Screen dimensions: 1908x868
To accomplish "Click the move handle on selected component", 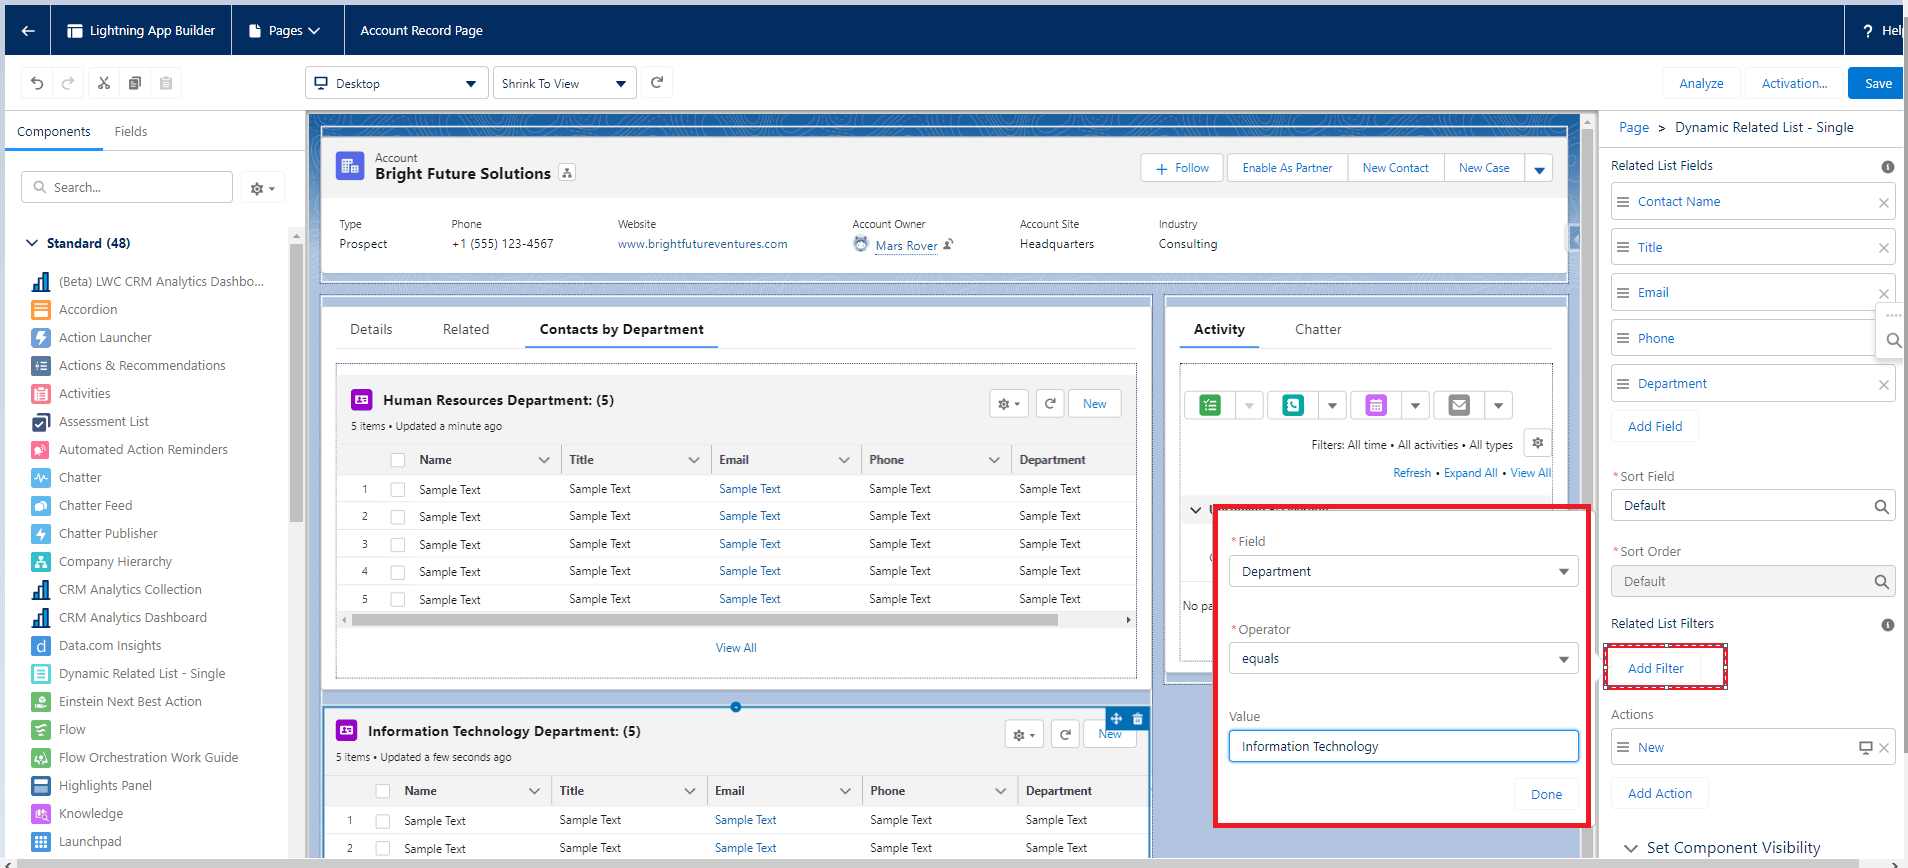I will coord(1117,719).
